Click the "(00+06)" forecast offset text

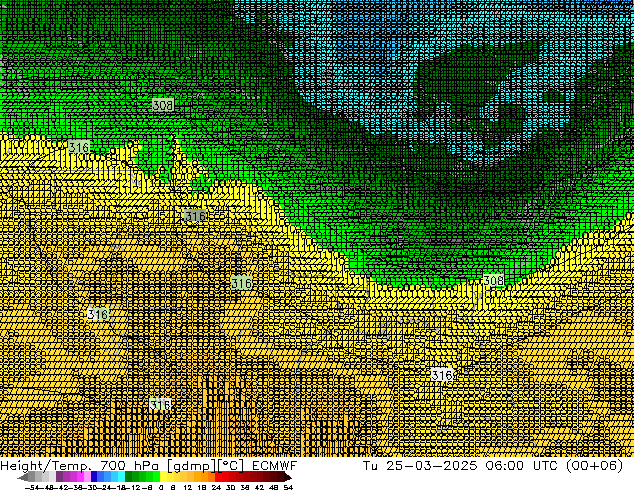[x=594, y=466]
